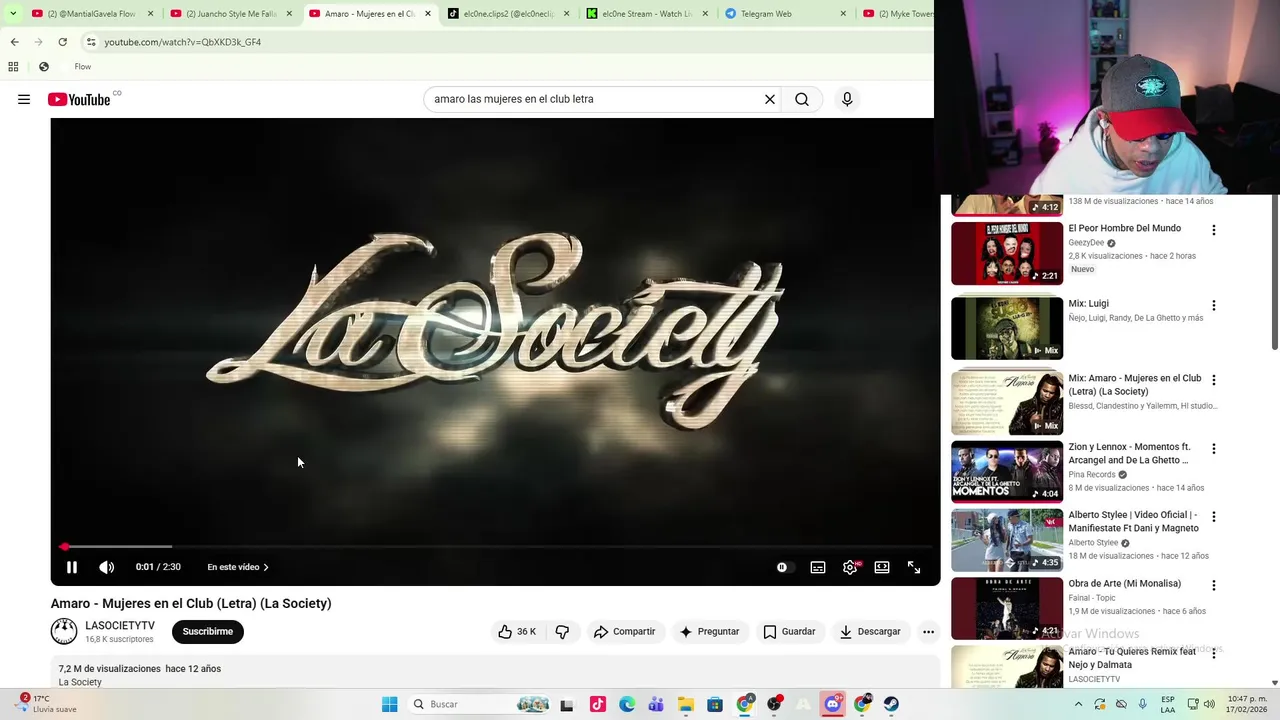
Task: Open options for Alberto Stylee Manifiestate video
Action: point(1214,517)
